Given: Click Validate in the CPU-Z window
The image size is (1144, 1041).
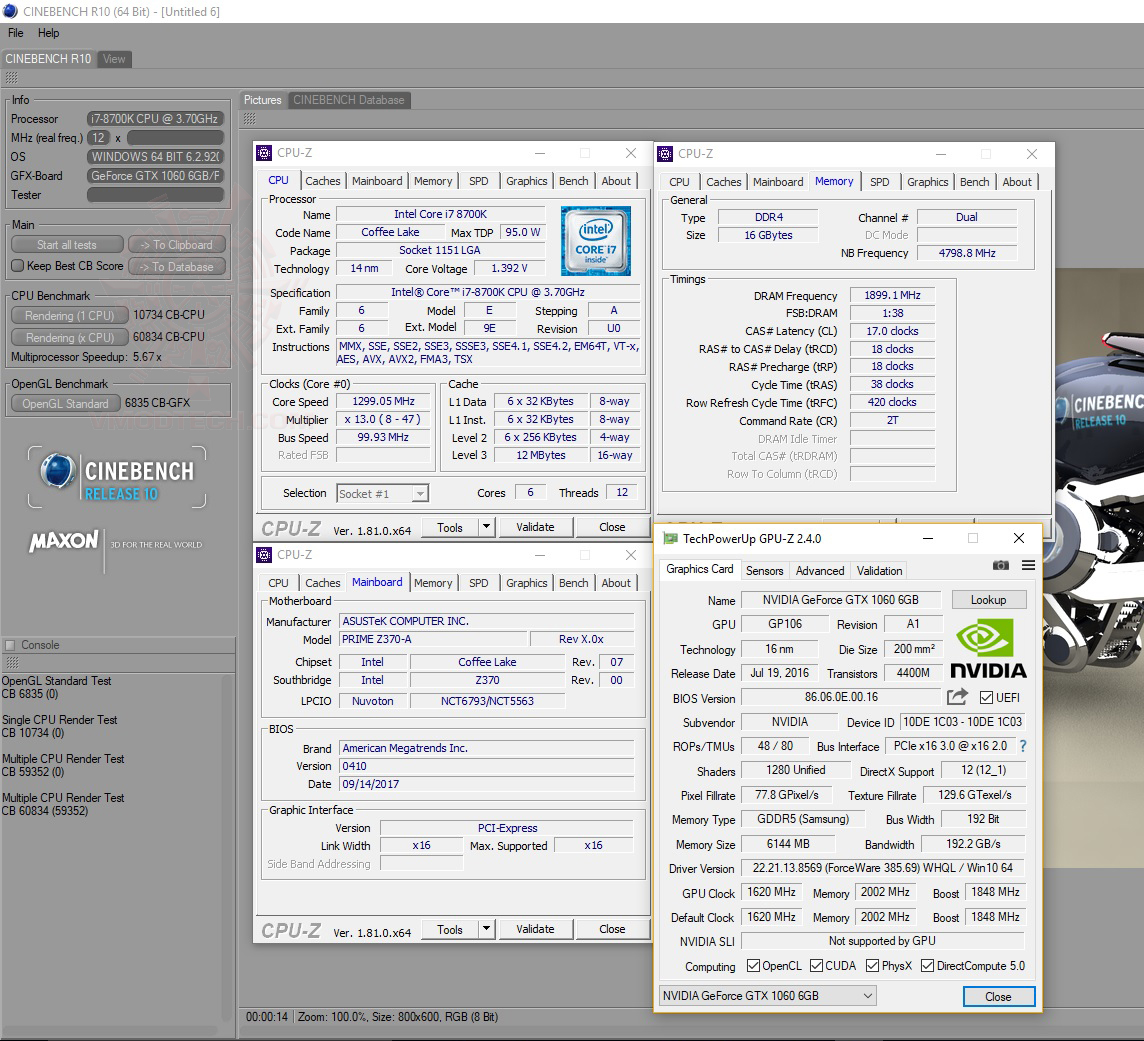Looking at the screenshot, I should click(x=536, y=527).
